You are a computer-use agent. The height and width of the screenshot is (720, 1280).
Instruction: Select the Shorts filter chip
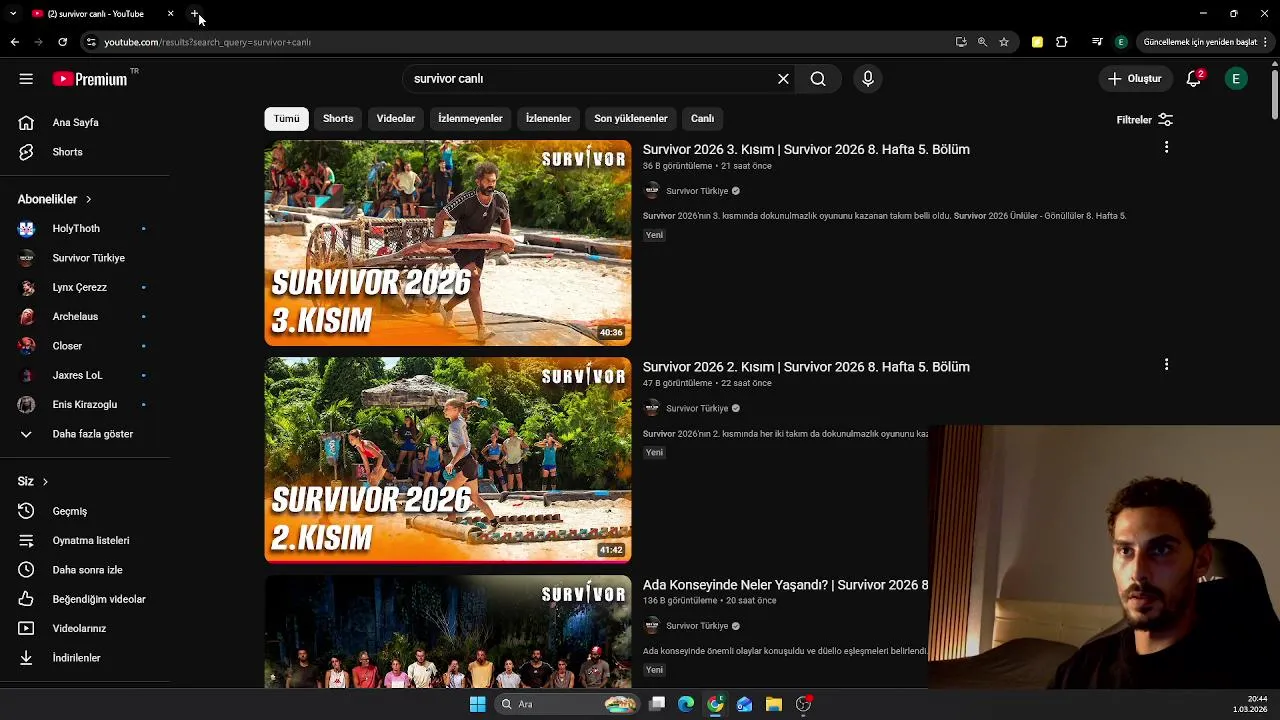[x=338, y=119]
